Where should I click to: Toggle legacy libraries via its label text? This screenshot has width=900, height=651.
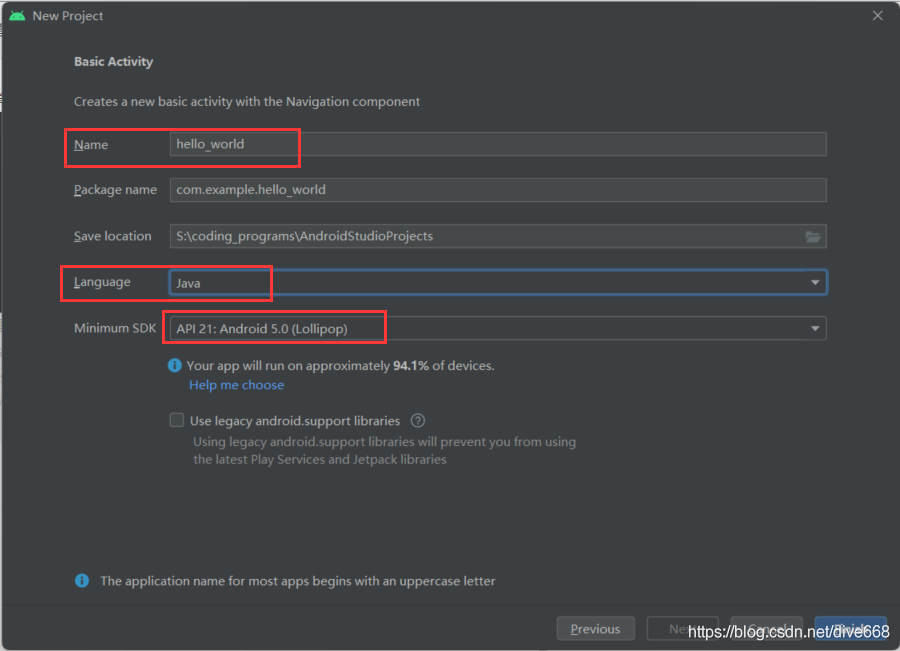click(294, 421)
